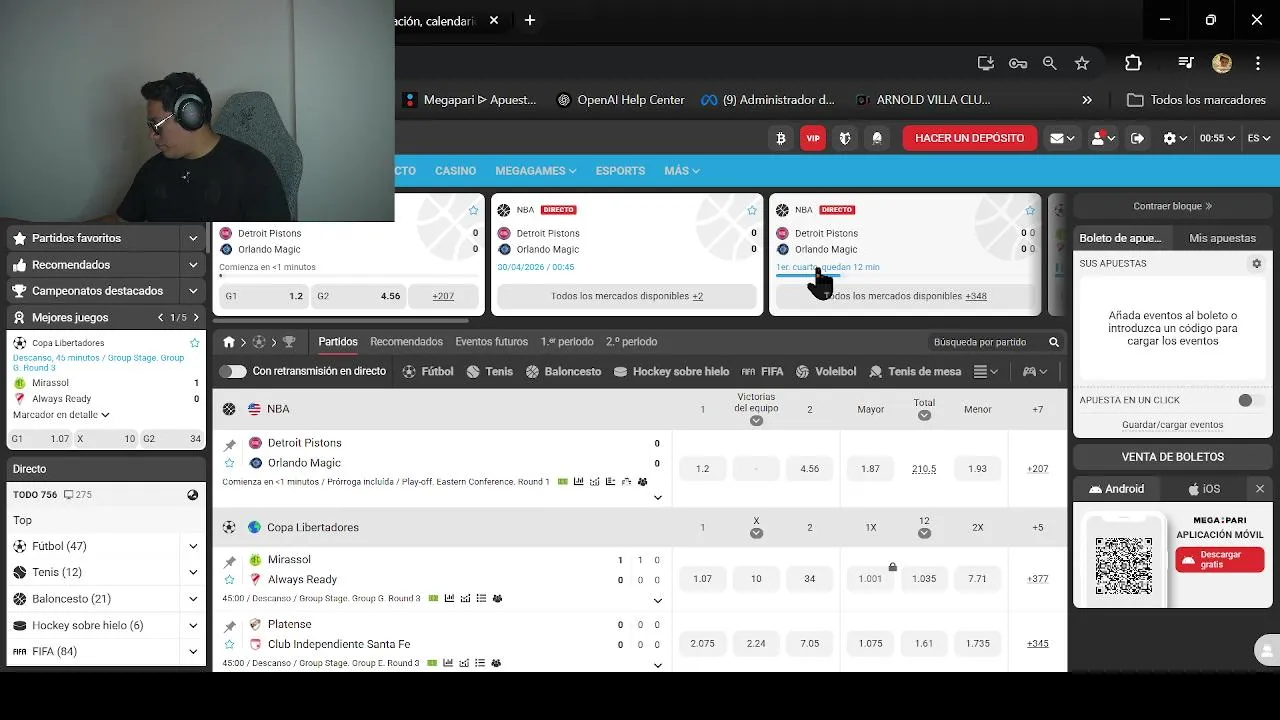Open the ESPORTS menu
1280x720 pixels.
pos(620,171)
